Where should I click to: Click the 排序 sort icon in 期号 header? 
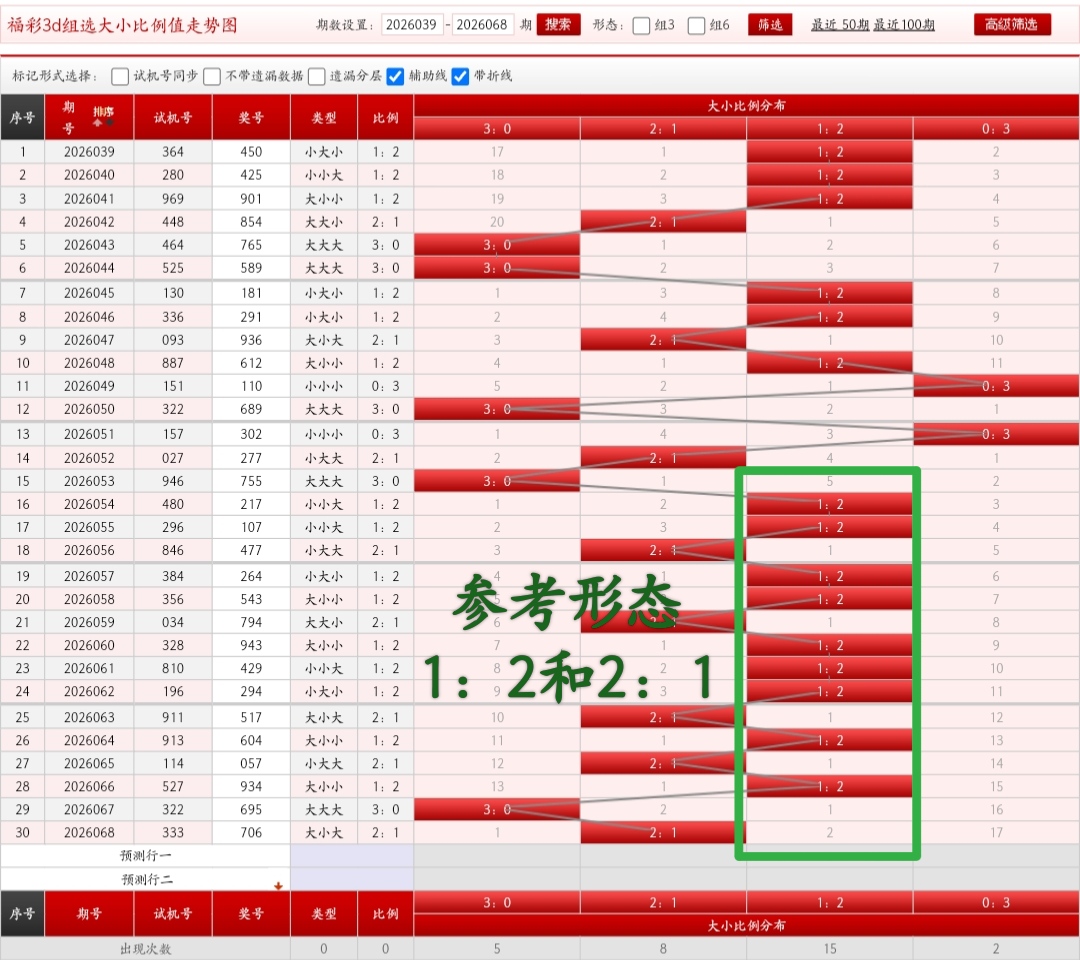[x=103, y=114]
